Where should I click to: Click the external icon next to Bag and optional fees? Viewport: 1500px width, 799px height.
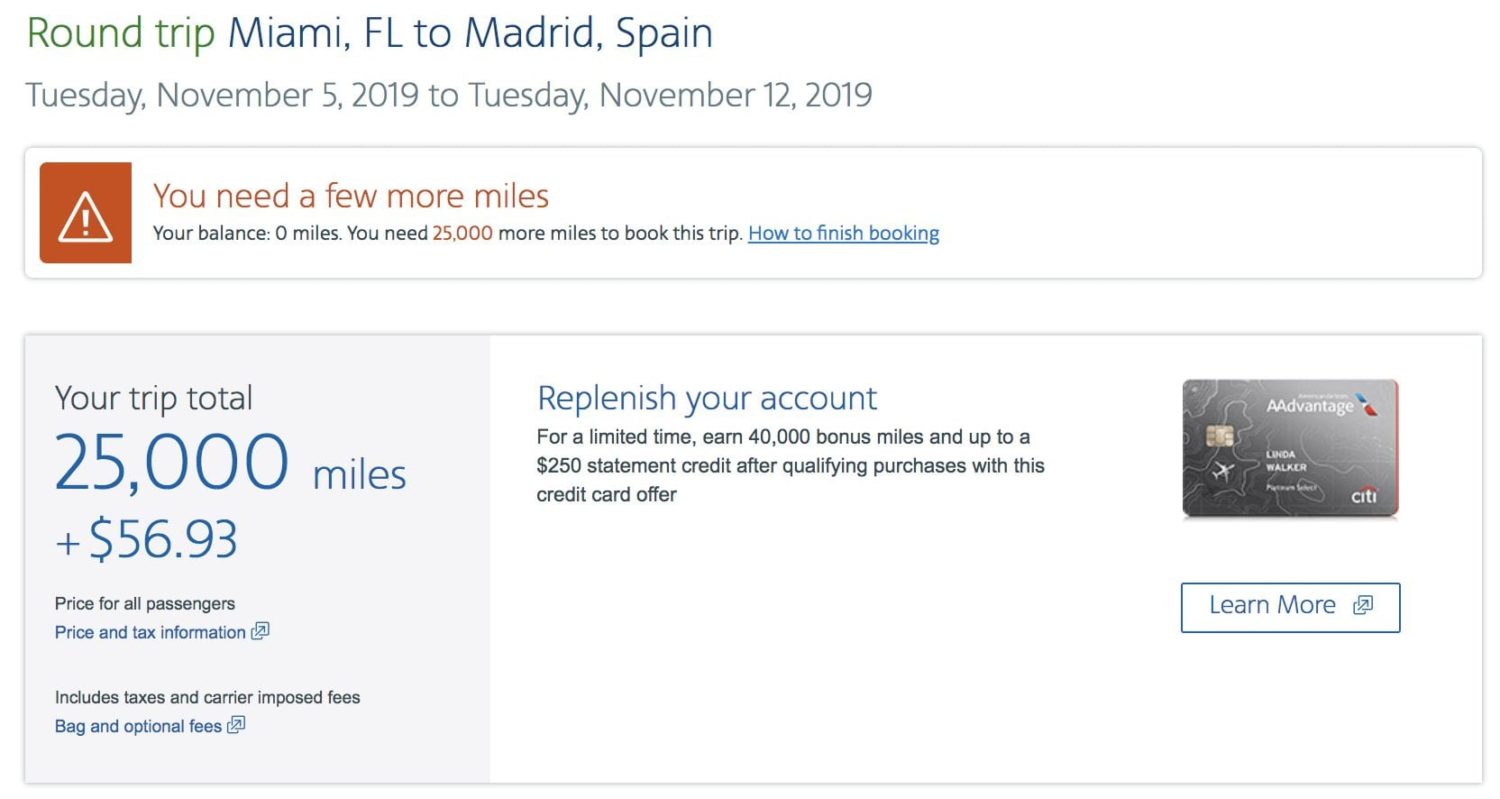[236, 725]
